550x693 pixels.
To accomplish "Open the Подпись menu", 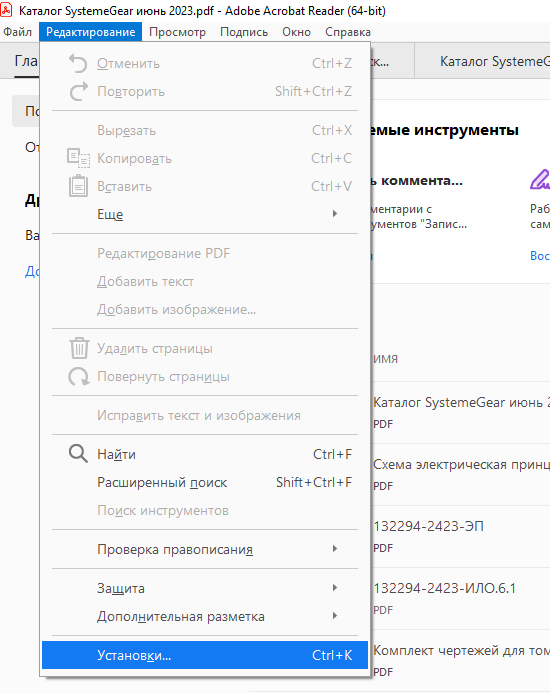I will pos(244,32).
